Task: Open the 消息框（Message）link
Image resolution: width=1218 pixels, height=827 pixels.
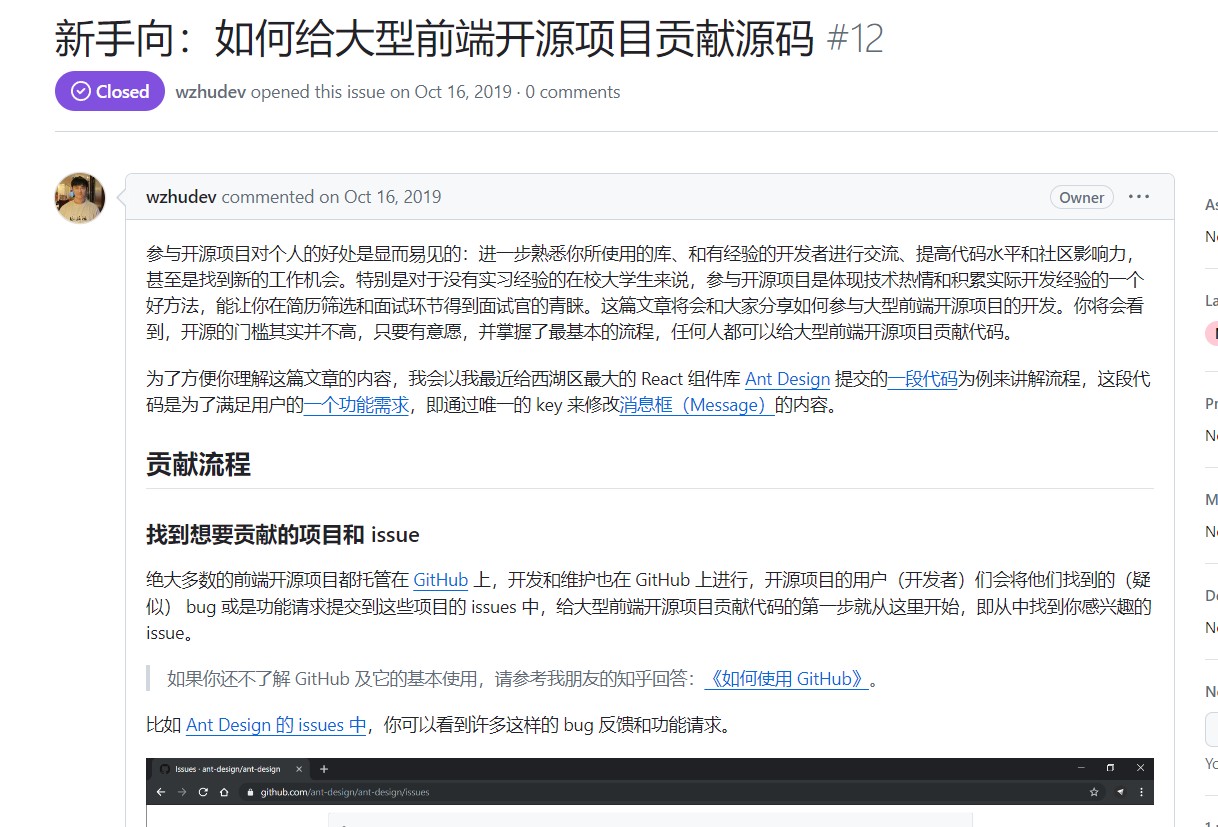Action: tap(697, 405)
